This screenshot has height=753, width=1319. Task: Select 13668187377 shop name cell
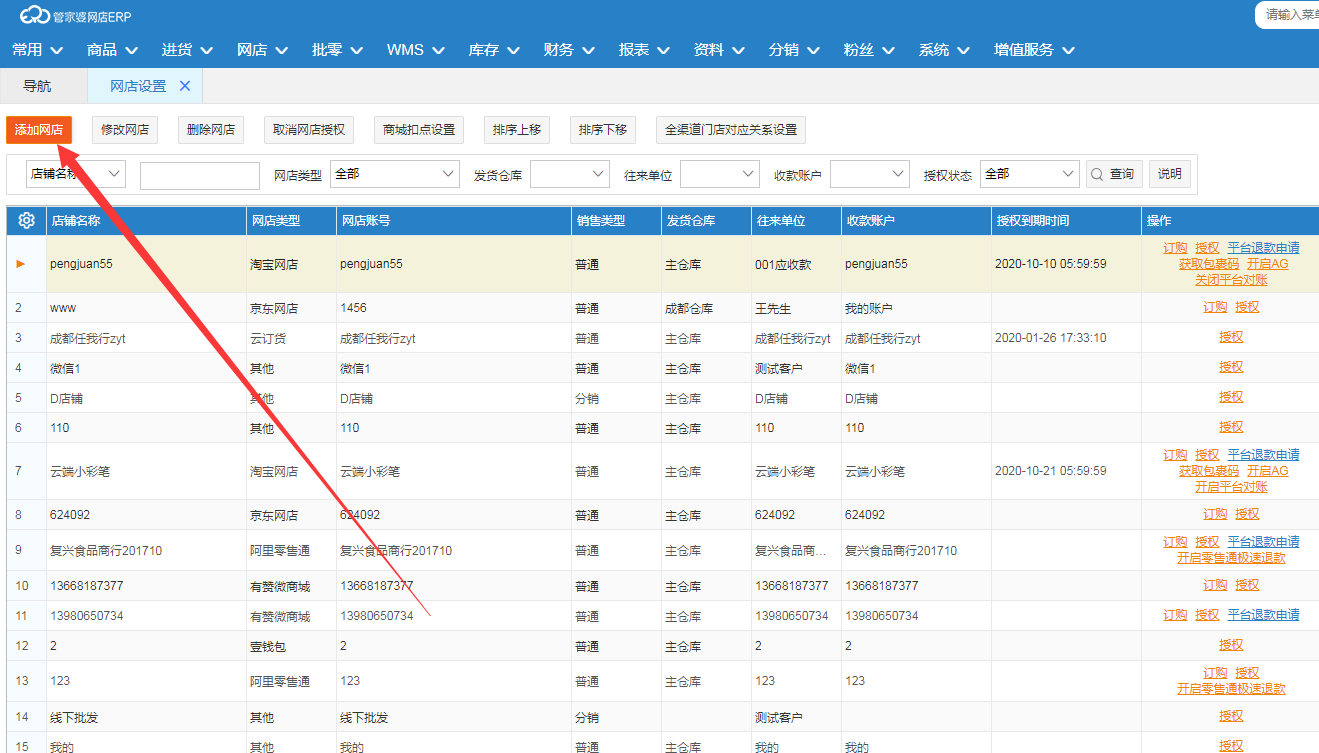coord(146,585)
